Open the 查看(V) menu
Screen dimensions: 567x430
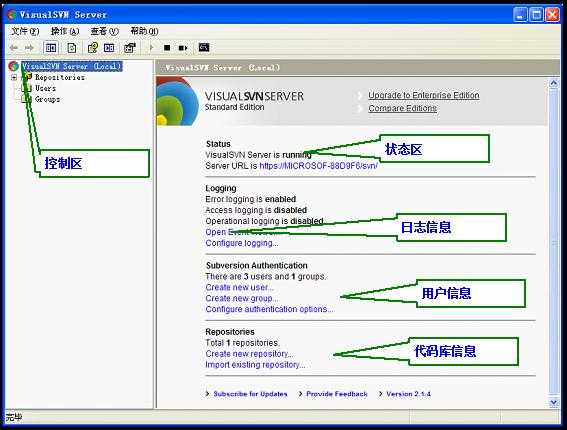[105, 31]
